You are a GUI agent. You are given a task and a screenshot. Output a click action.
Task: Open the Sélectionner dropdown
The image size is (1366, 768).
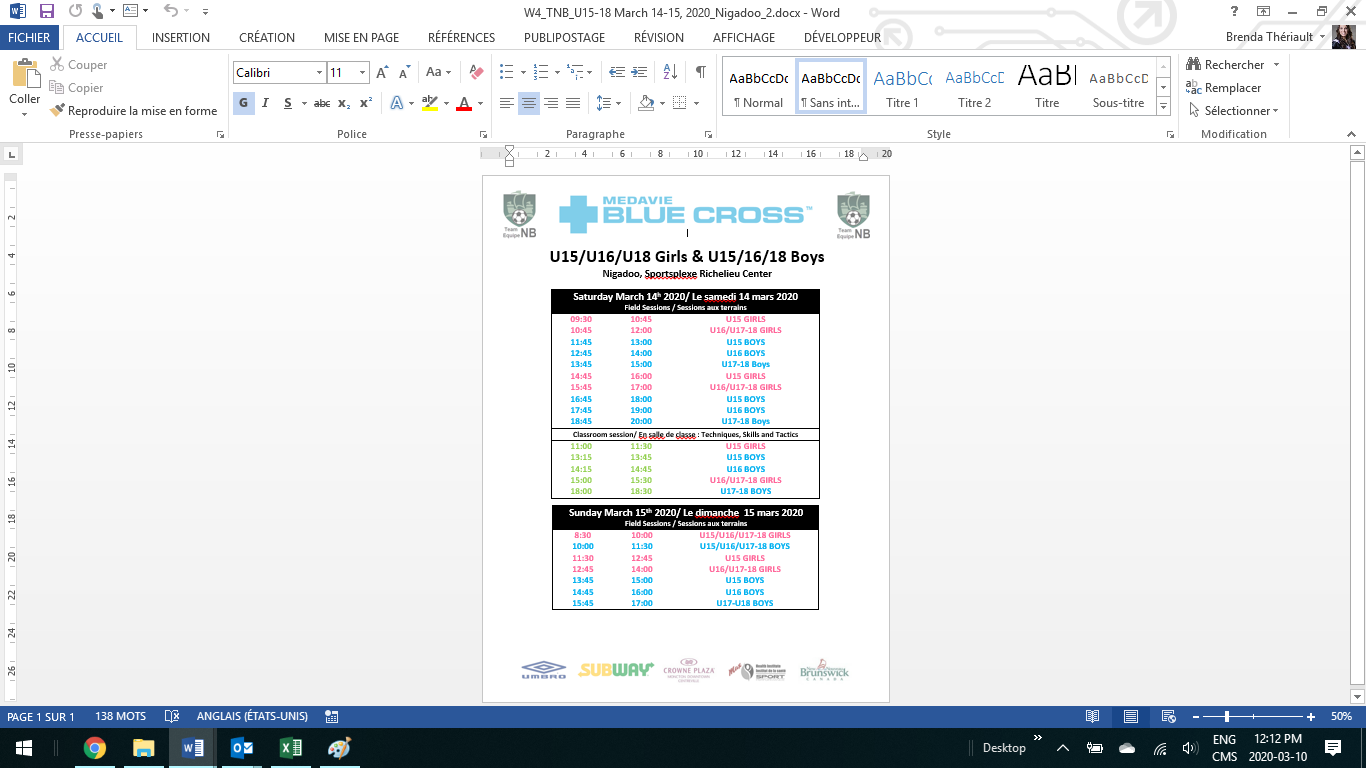pos(1232,111)
